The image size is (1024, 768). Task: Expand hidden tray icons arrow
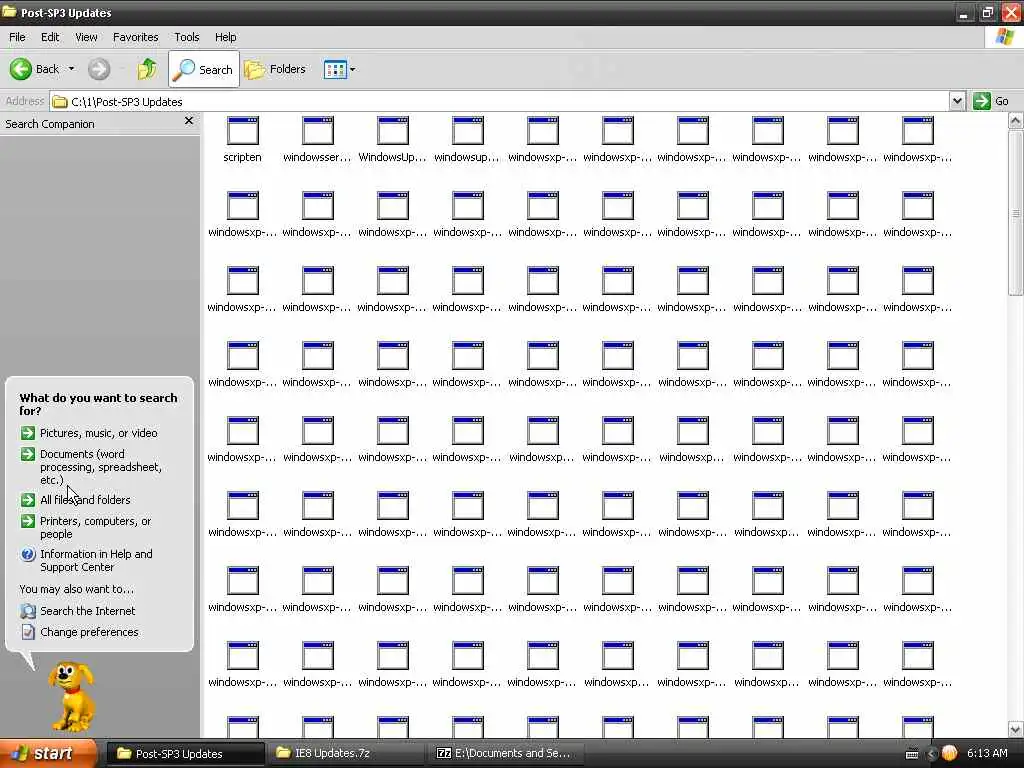click(932, 754)
